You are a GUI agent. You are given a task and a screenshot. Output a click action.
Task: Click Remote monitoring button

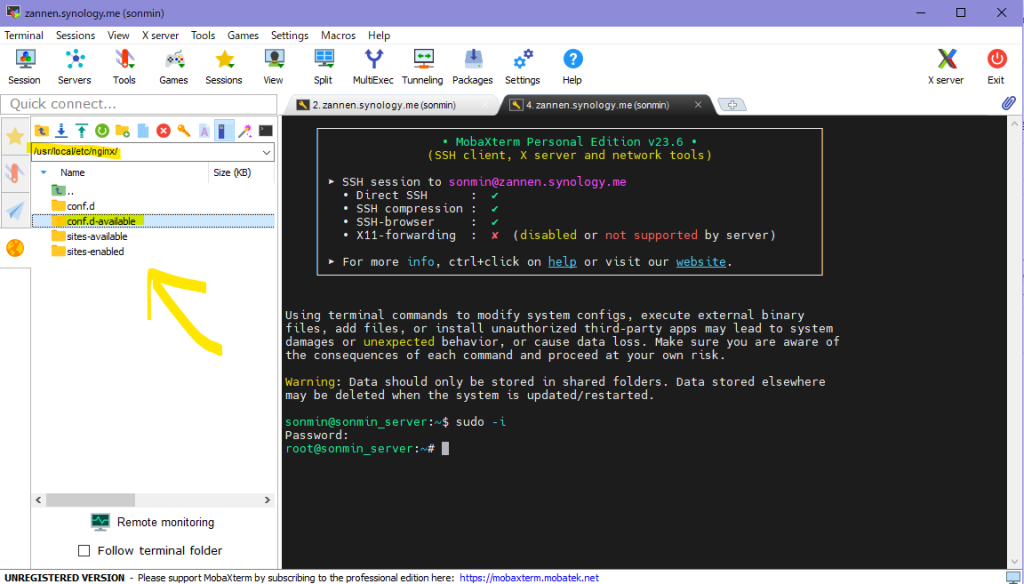pos(152,522)
